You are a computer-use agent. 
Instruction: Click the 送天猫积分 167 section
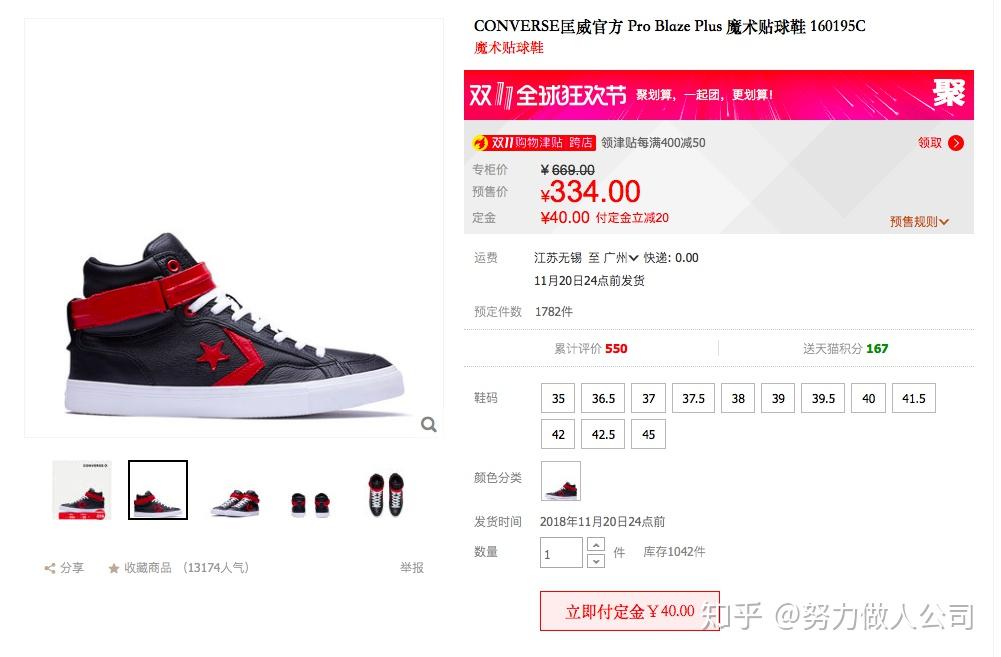[845, 348]
